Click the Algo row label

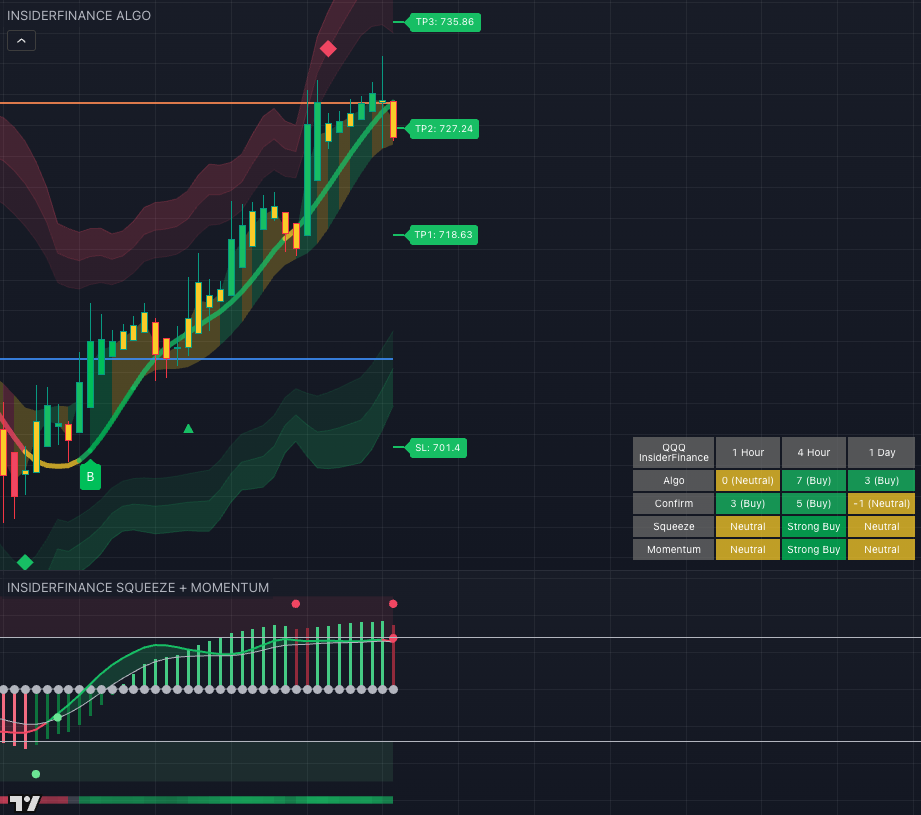tap(674, 480)
